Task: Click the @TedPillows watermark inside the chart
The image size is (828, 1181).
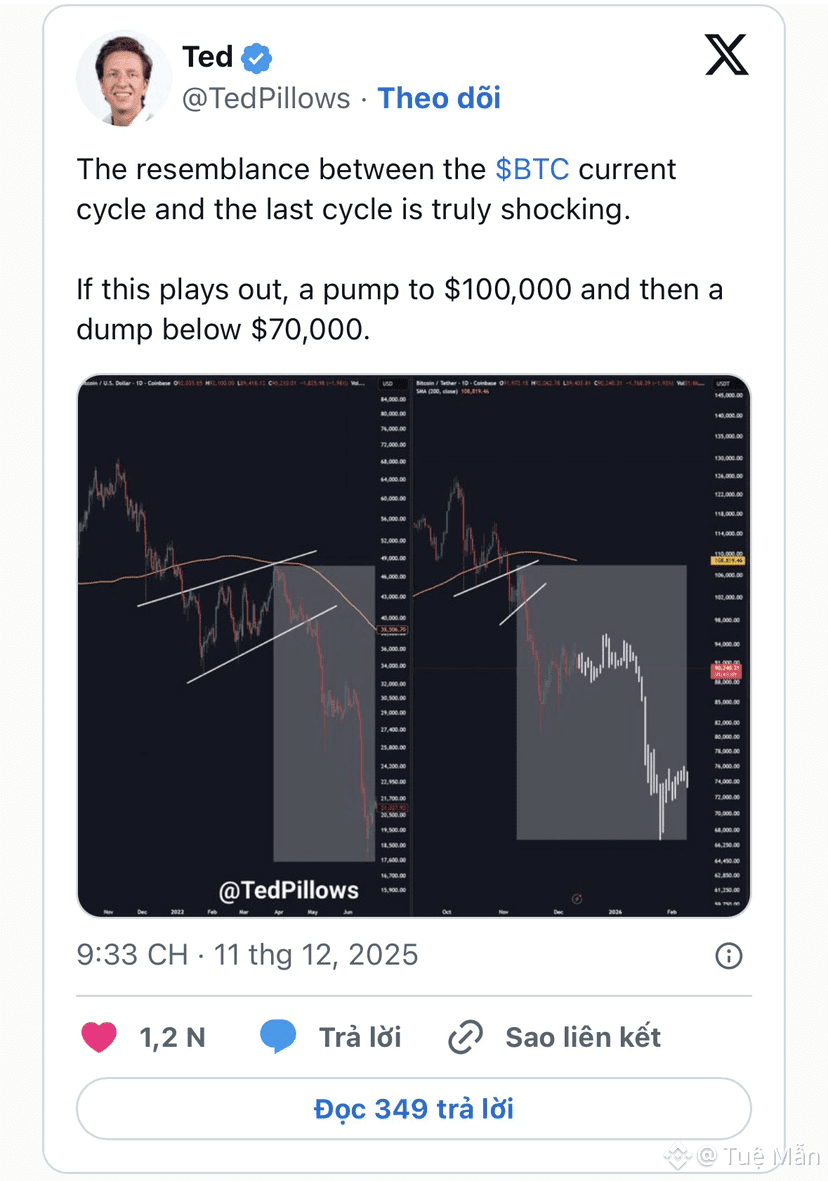Action: (x=289, y=890)
